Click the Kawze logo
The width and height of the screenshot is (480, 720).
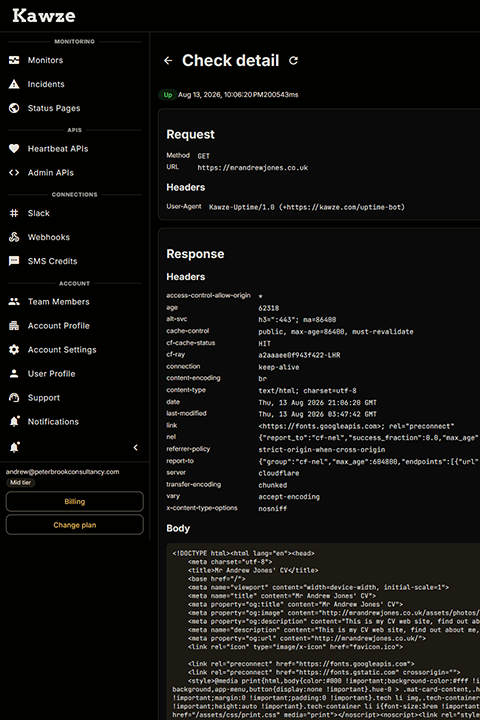pos(44,16)
